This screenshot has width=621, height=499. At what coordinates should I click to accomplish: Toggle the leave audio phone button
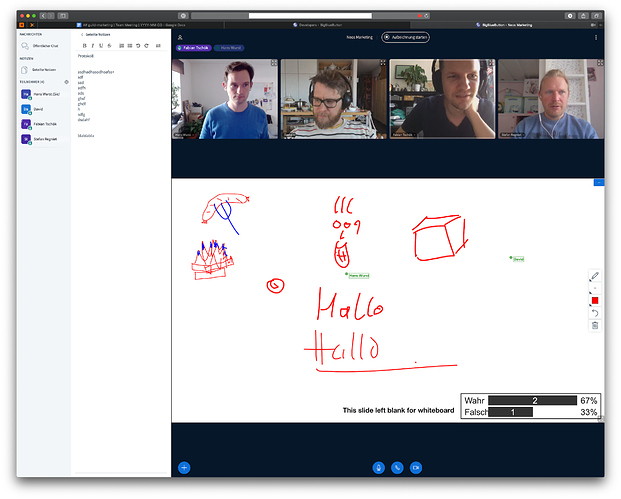pos(397,467)
